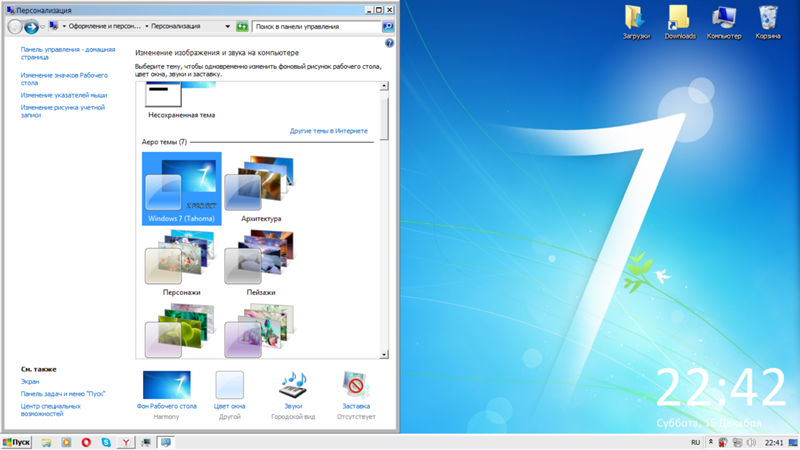Launch Windows Media Player from taskbar
Image resolution: width=800 pixels, height=450 pixels.
66,442
